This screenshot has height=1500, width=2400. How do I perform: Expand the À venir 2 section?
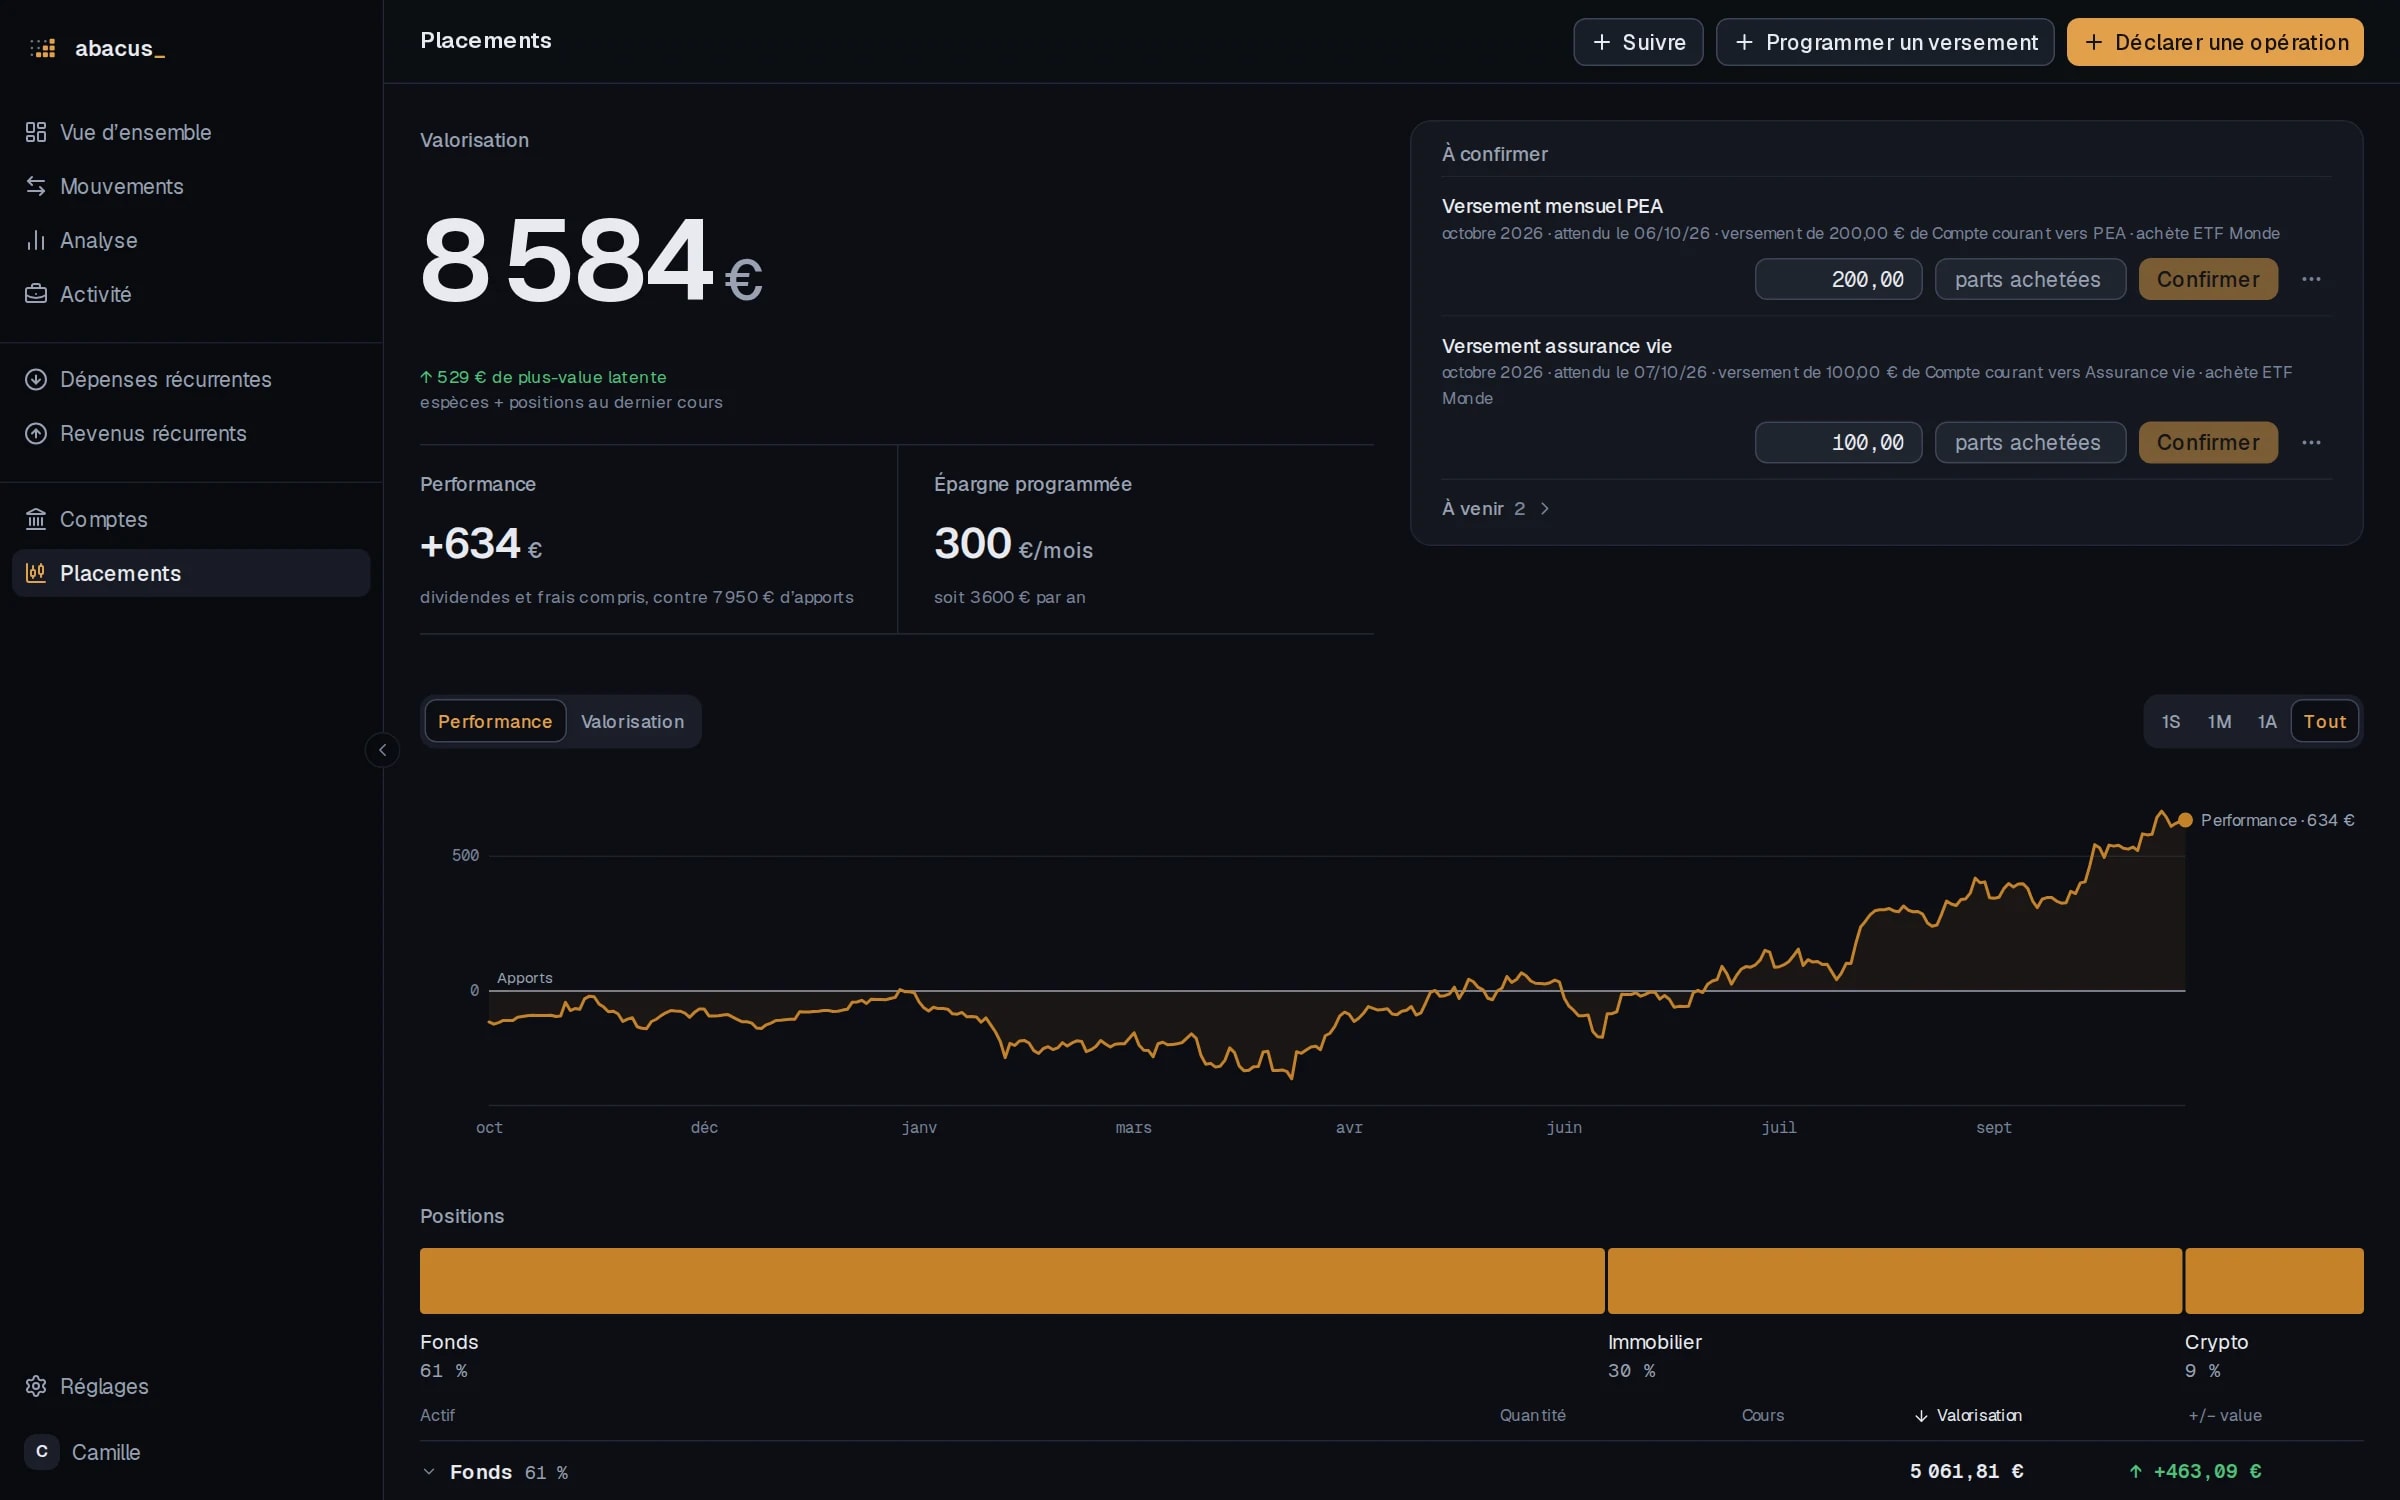[1495, 508]
